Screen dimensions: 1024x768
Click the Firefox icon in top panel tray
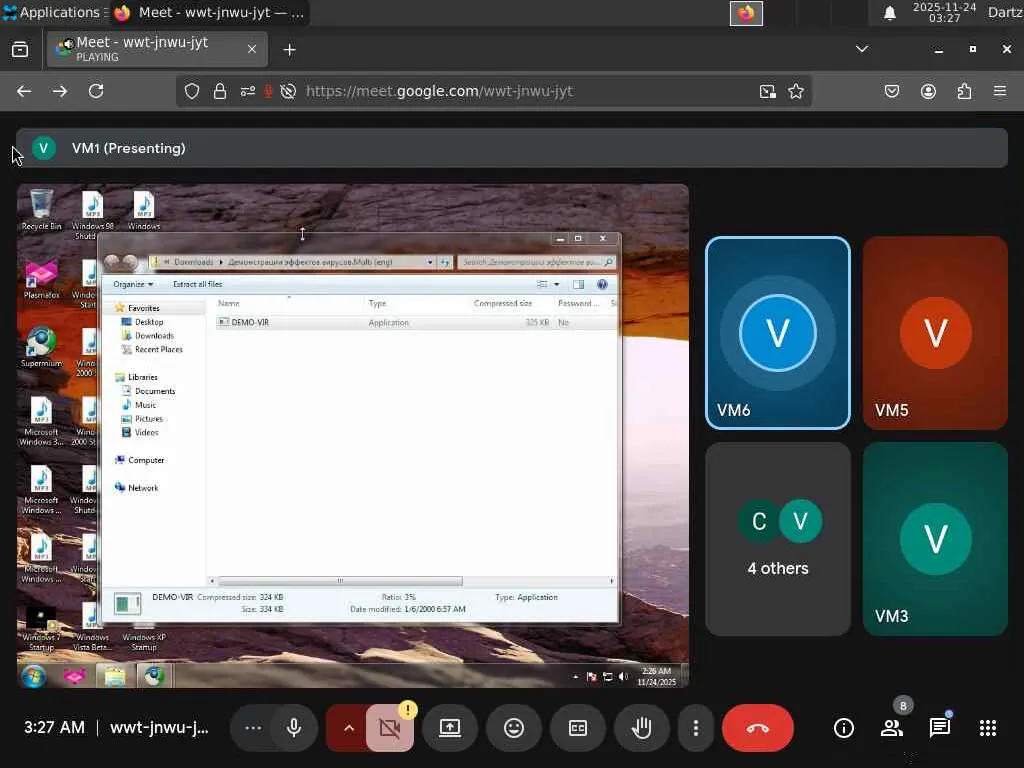point(746,13)
